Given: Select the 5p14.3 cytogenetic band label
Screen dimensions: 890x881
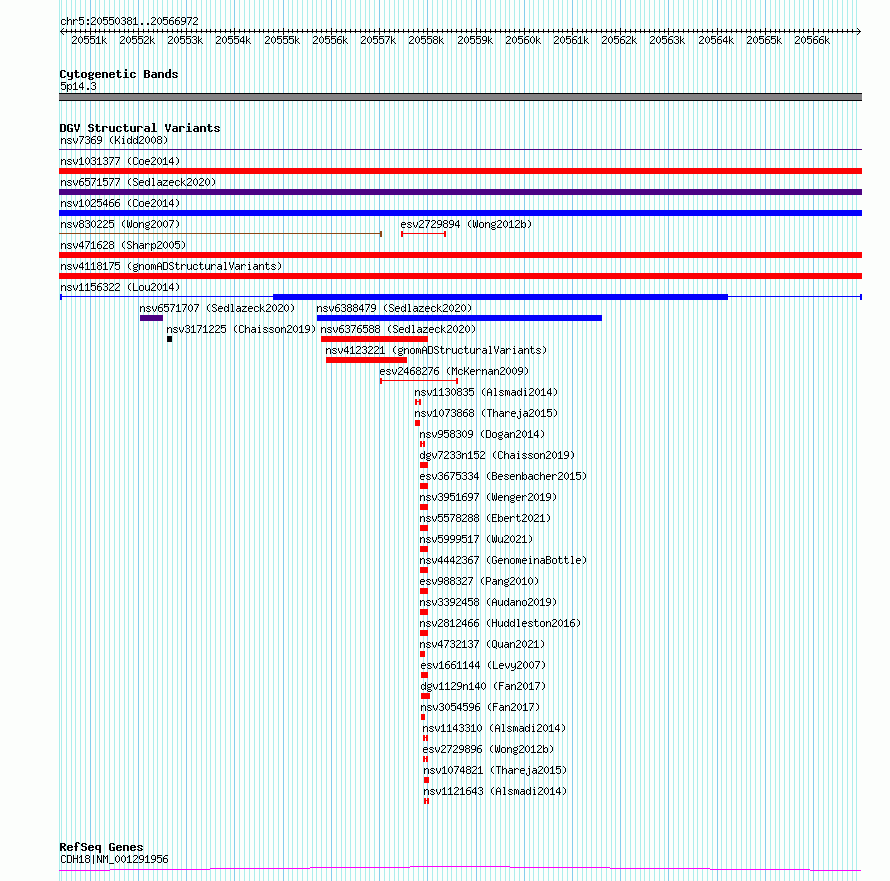Looking at the screenshot, I should pos(78,86).
